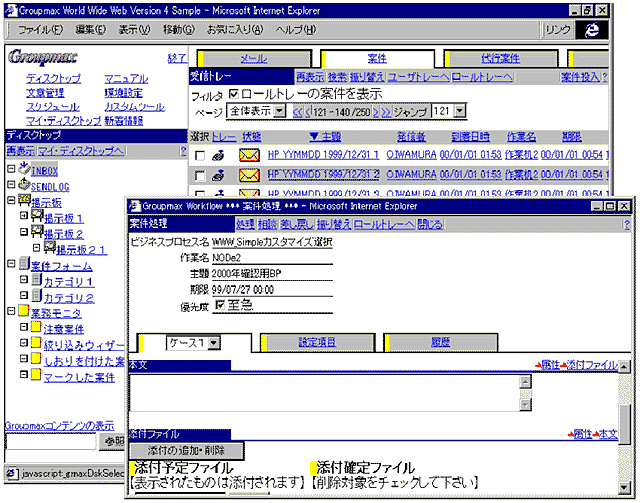Collapse the 掲示板 tree node
Viewport: 640px width, 503px height.
pyautogui.click(x=11, y=200)
